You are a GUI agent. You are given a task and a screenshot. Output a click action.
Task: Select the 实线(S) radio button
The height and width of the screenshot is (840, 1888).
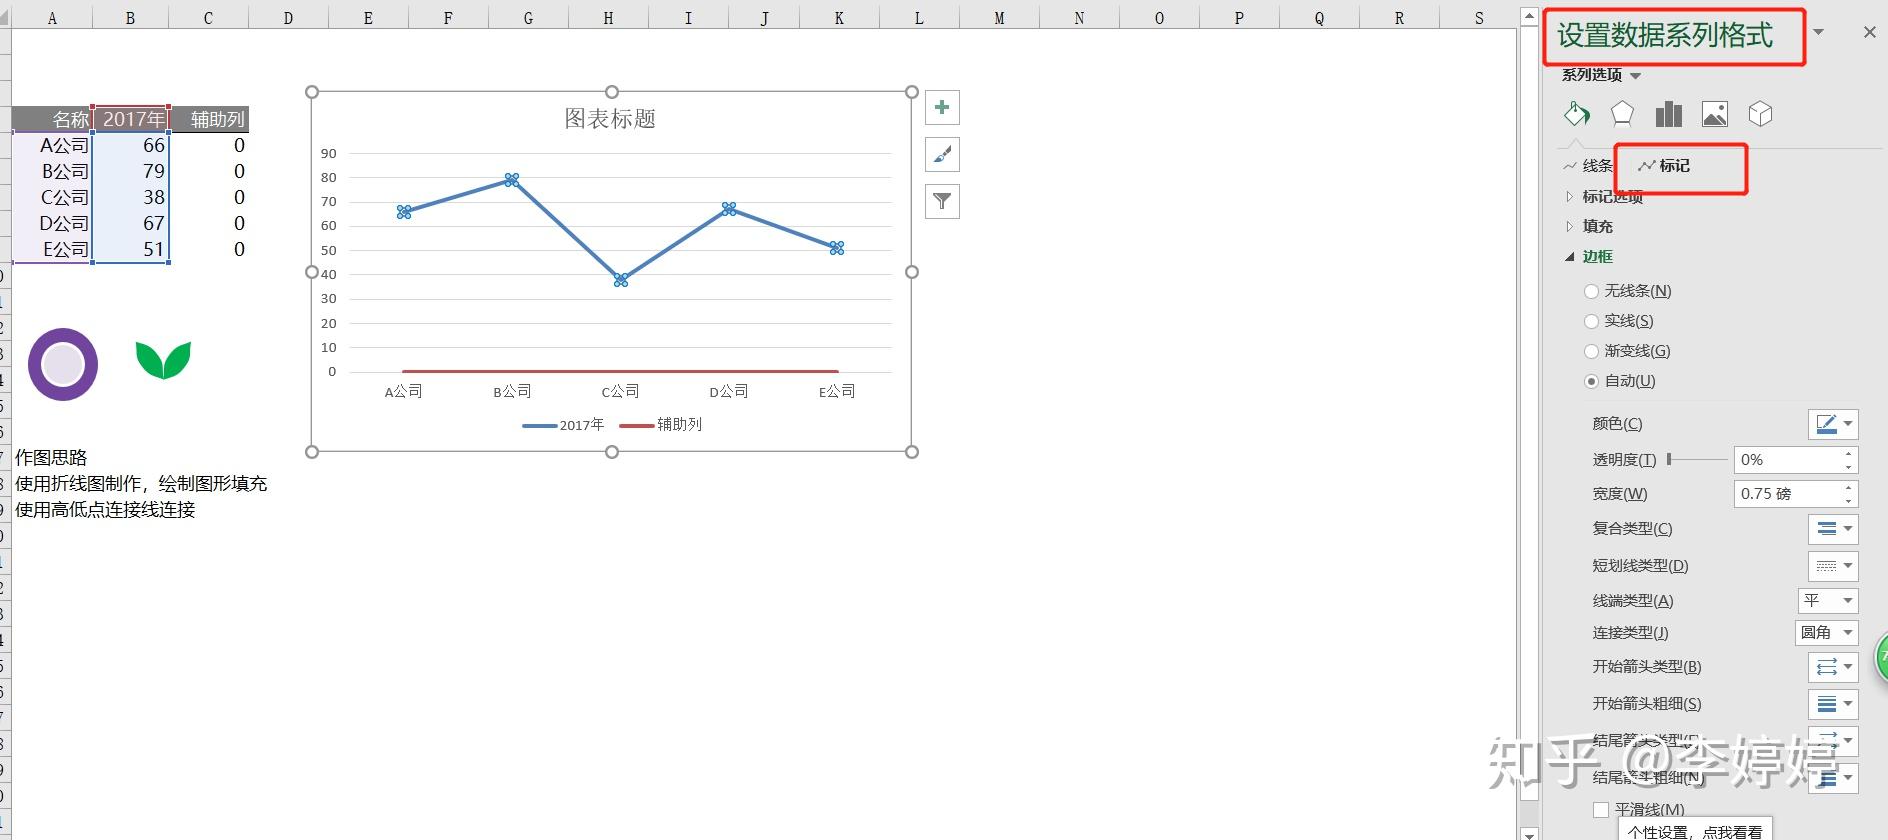(1592, 321)
